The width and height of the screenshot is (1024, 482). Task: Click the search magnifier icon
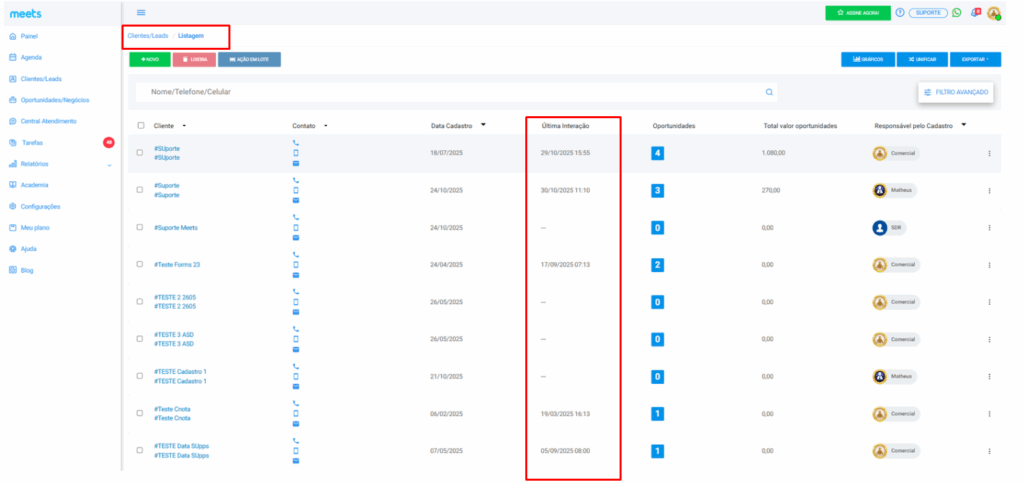(769, 92)
